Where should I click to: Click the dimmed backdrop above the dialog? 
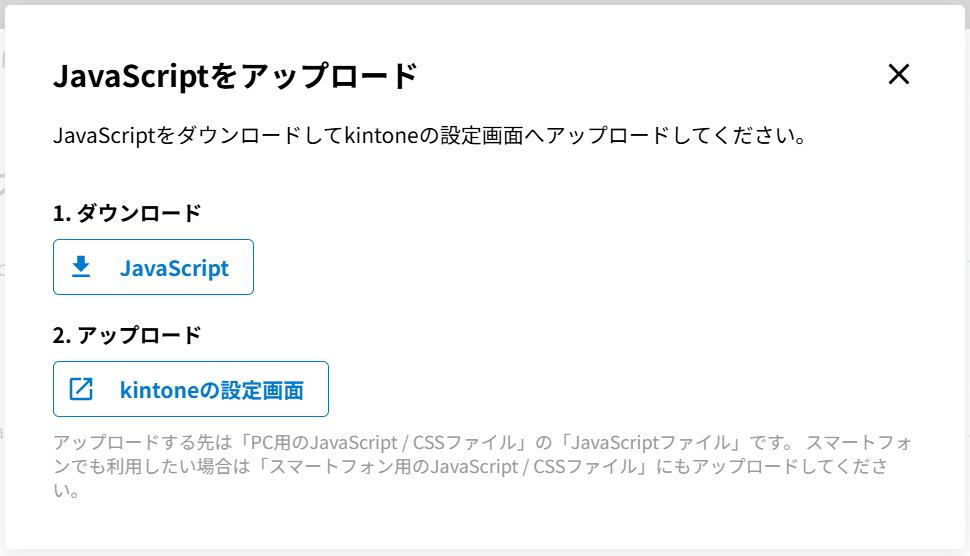pos(485,3)
